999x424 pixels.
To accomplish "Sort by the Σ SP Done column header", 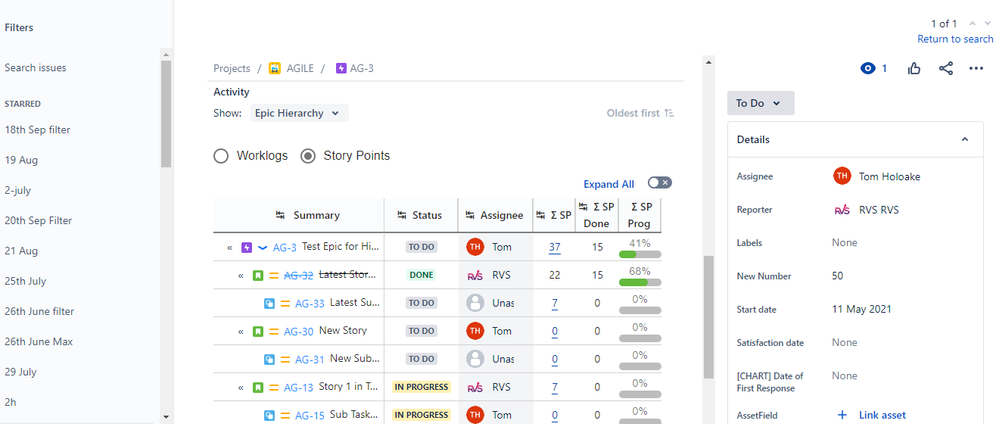I will (x=597, y=215).
